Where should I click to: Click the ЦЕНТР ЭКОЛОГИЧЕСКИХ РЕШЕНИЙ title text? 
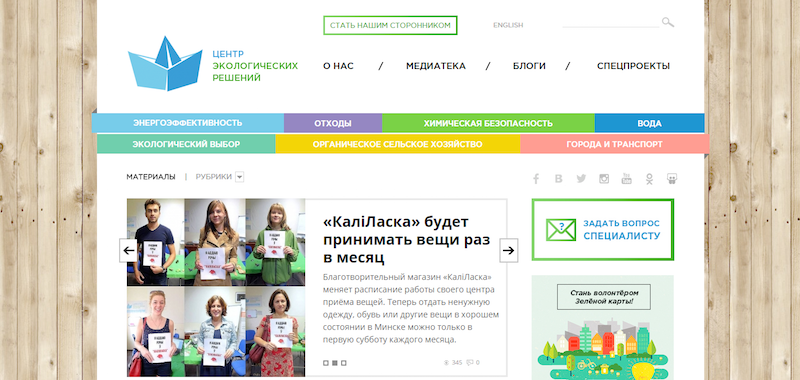pyautogui.click(x=255, y=66)
